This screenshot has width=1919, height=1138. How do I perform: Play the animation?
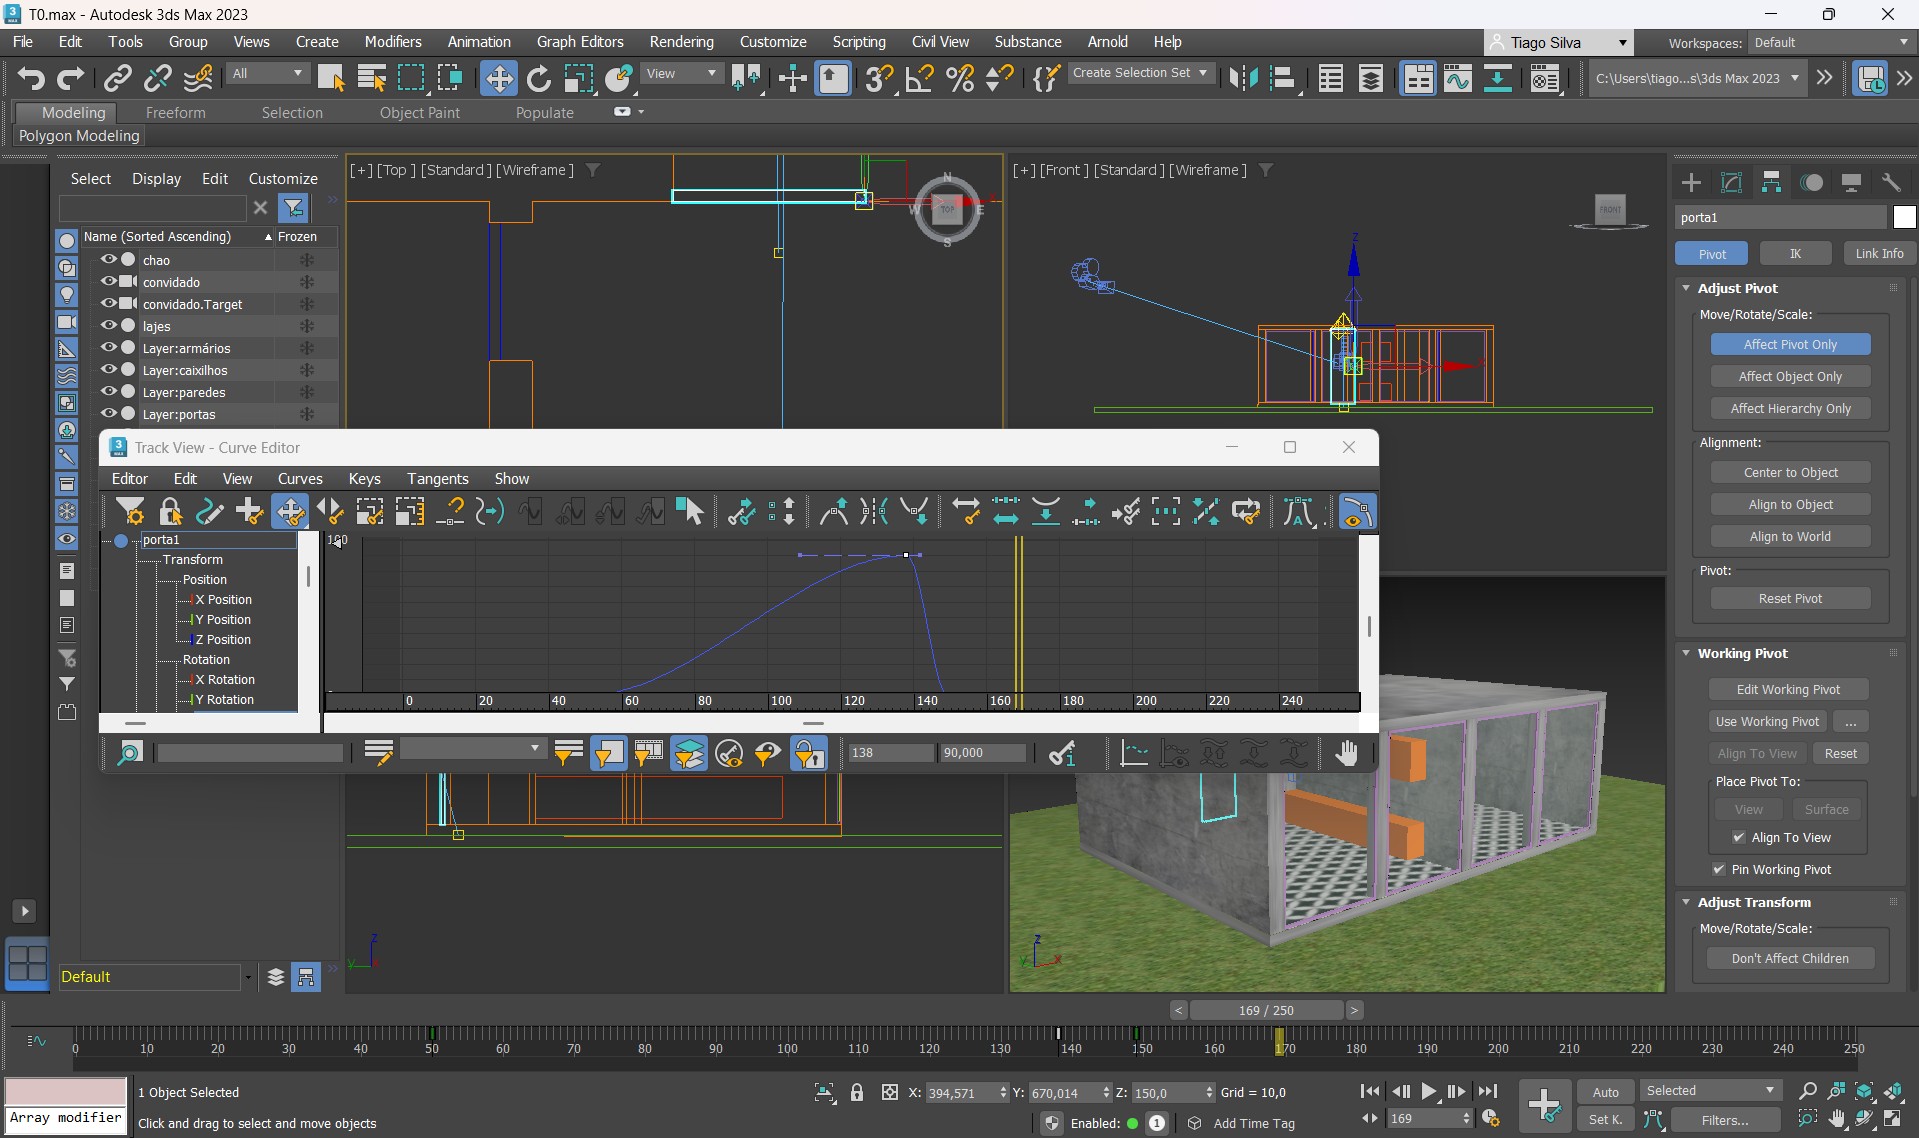[1428, 1091]
